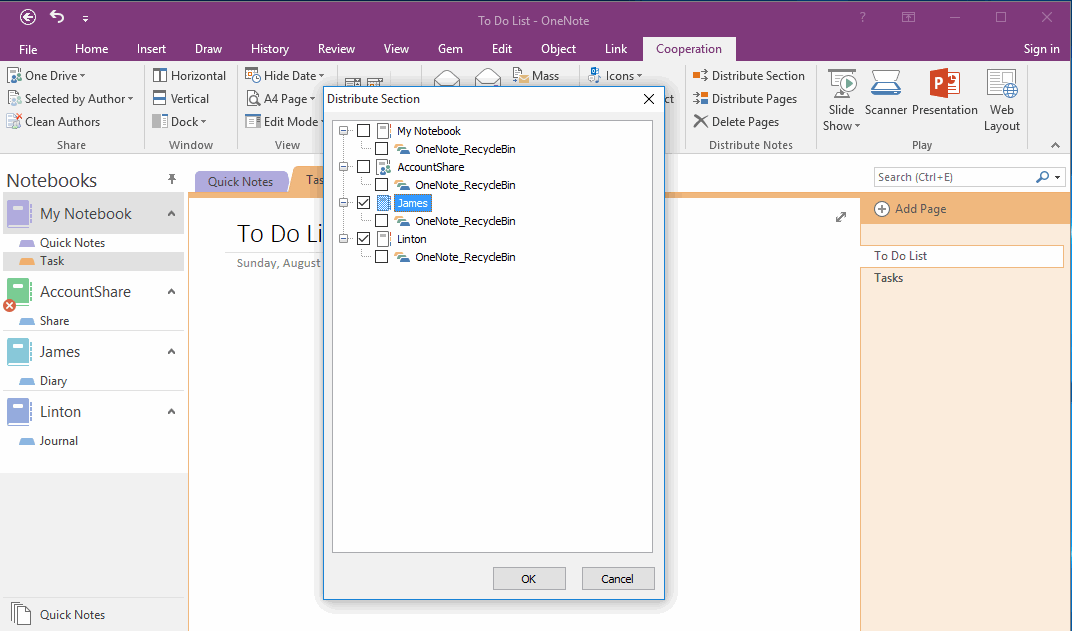This screenshot has height=631, width=1072.
Task: Click Clean Authors in Share group
Action: pyautogui.click(x=53, y=122)
